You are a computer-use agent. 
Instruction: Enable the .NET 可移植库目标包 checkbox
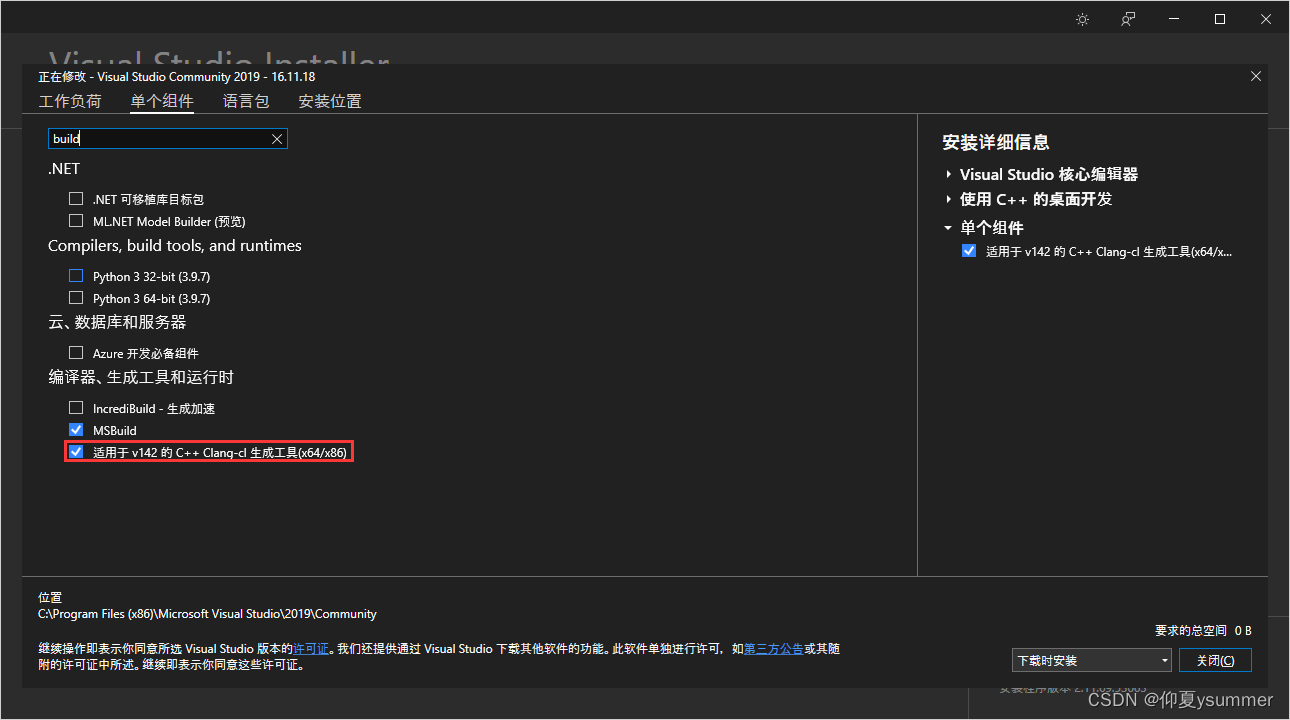coord(76,198)
